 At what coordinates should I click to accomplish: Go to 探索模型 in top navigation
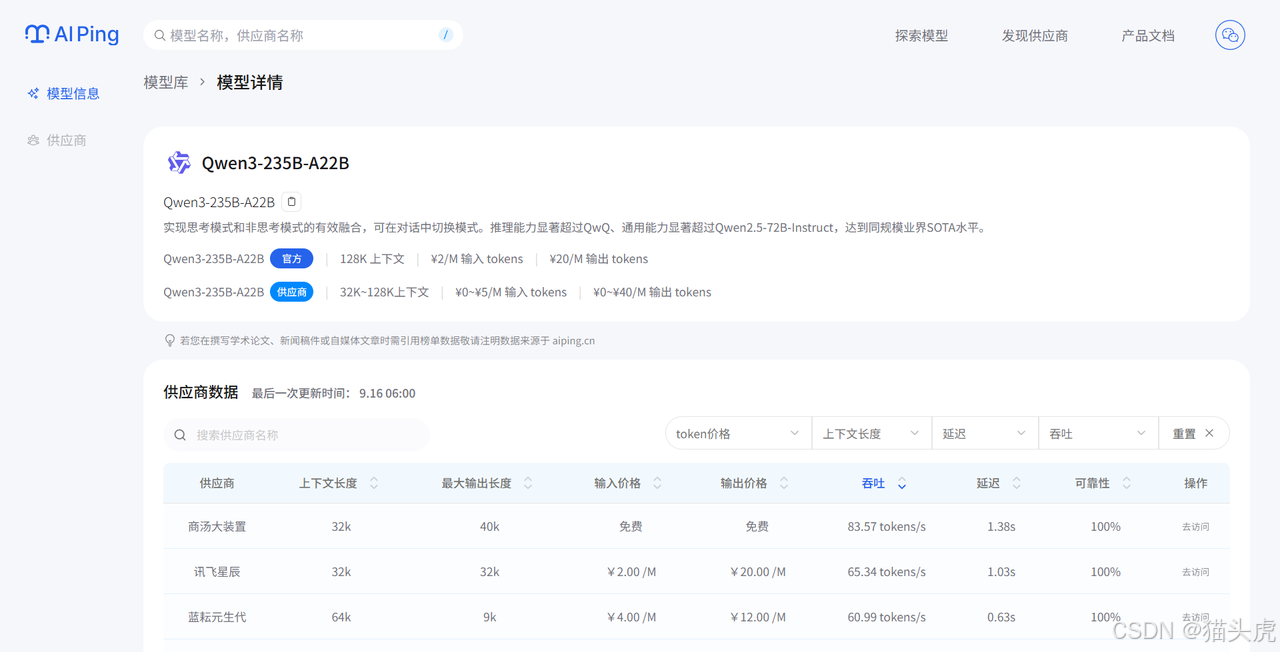[x=921, y=36]
